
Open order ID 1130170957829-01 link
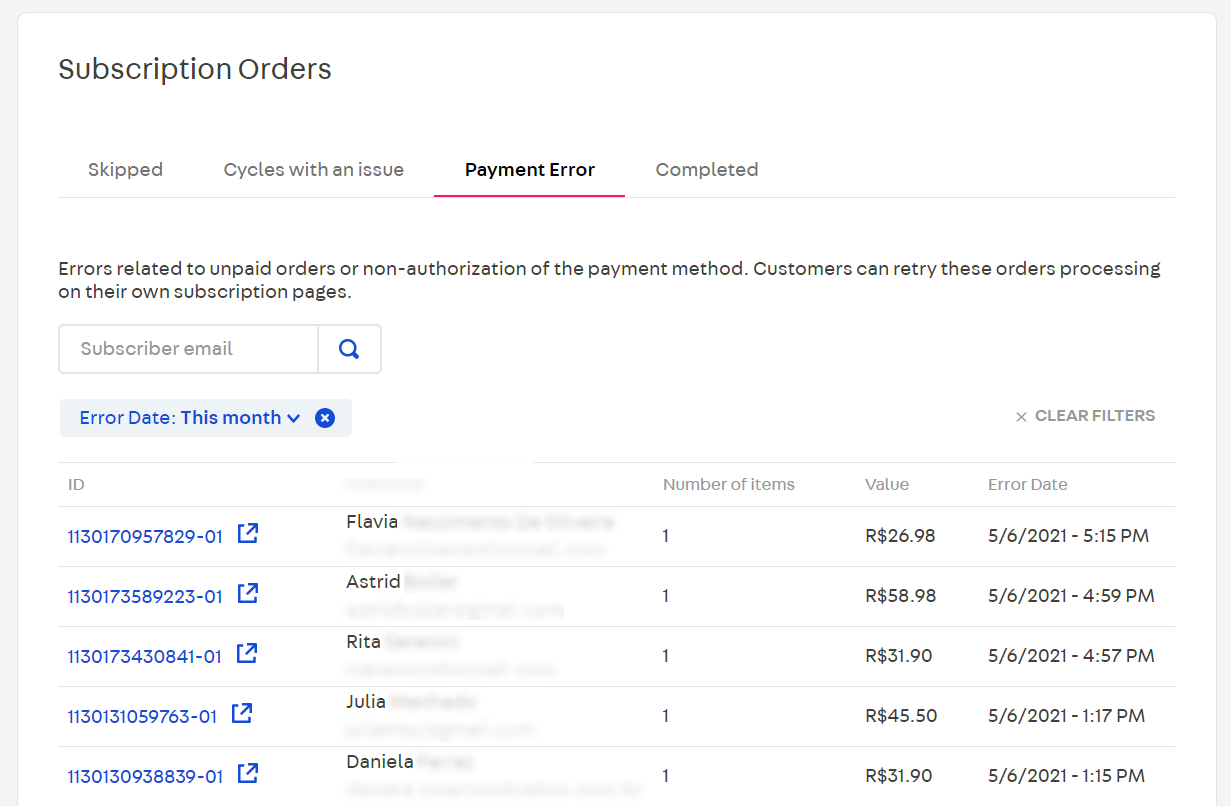coord(145,537)
